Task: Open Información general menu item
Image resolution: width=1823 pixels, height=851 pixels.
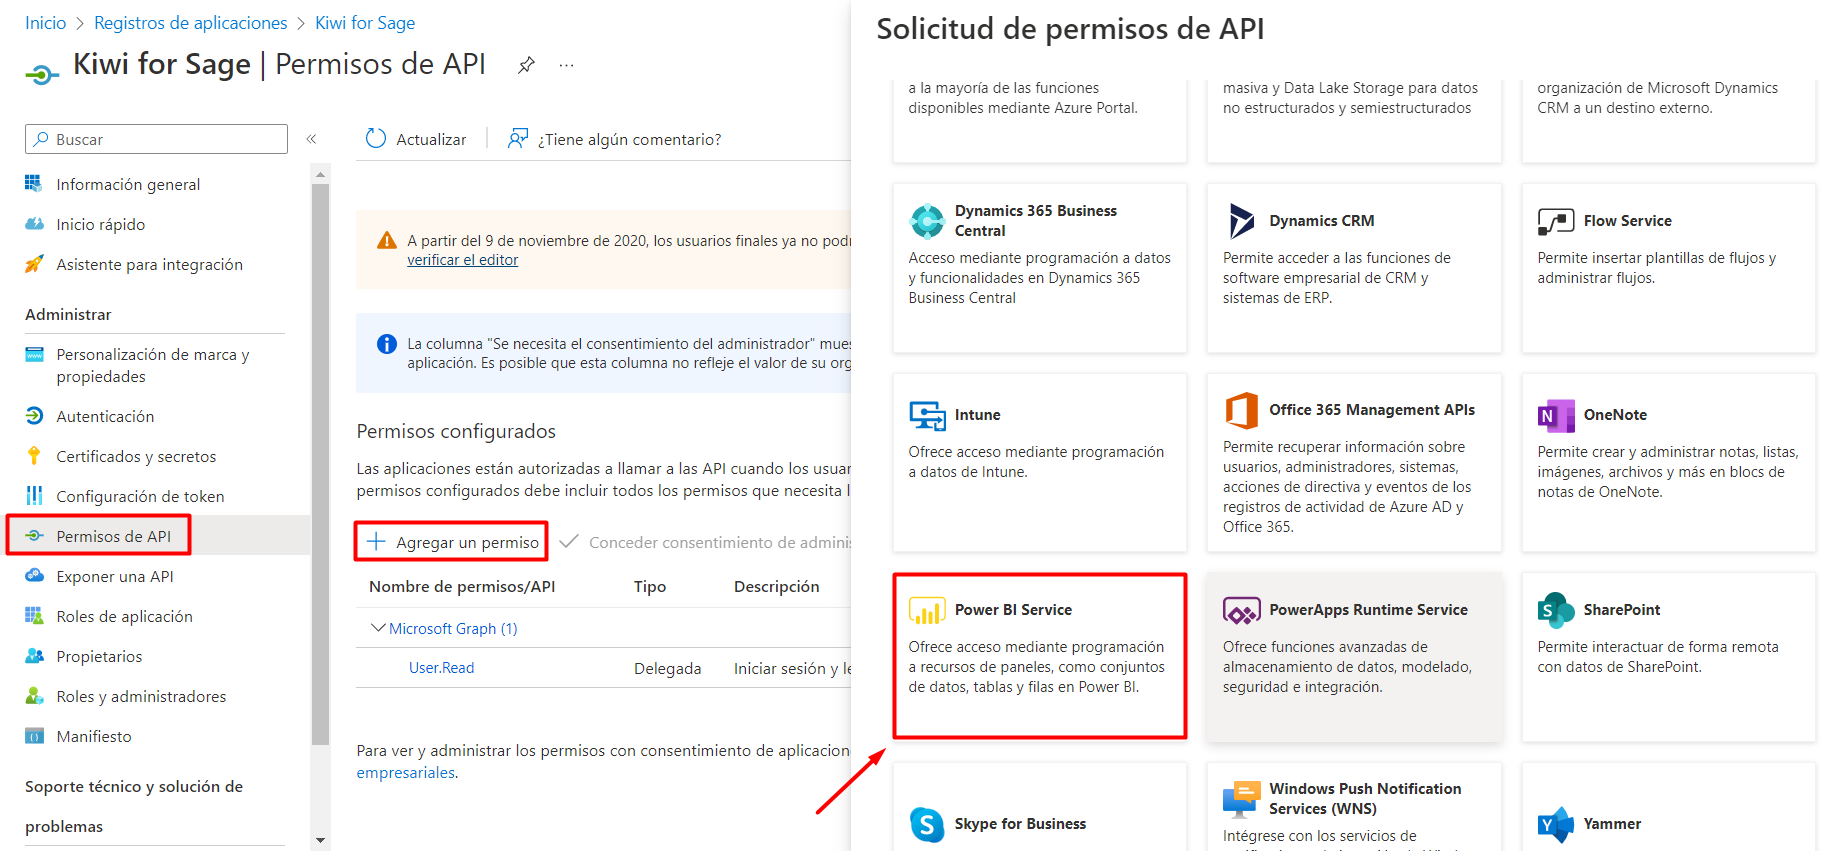Action: point(128,184)
